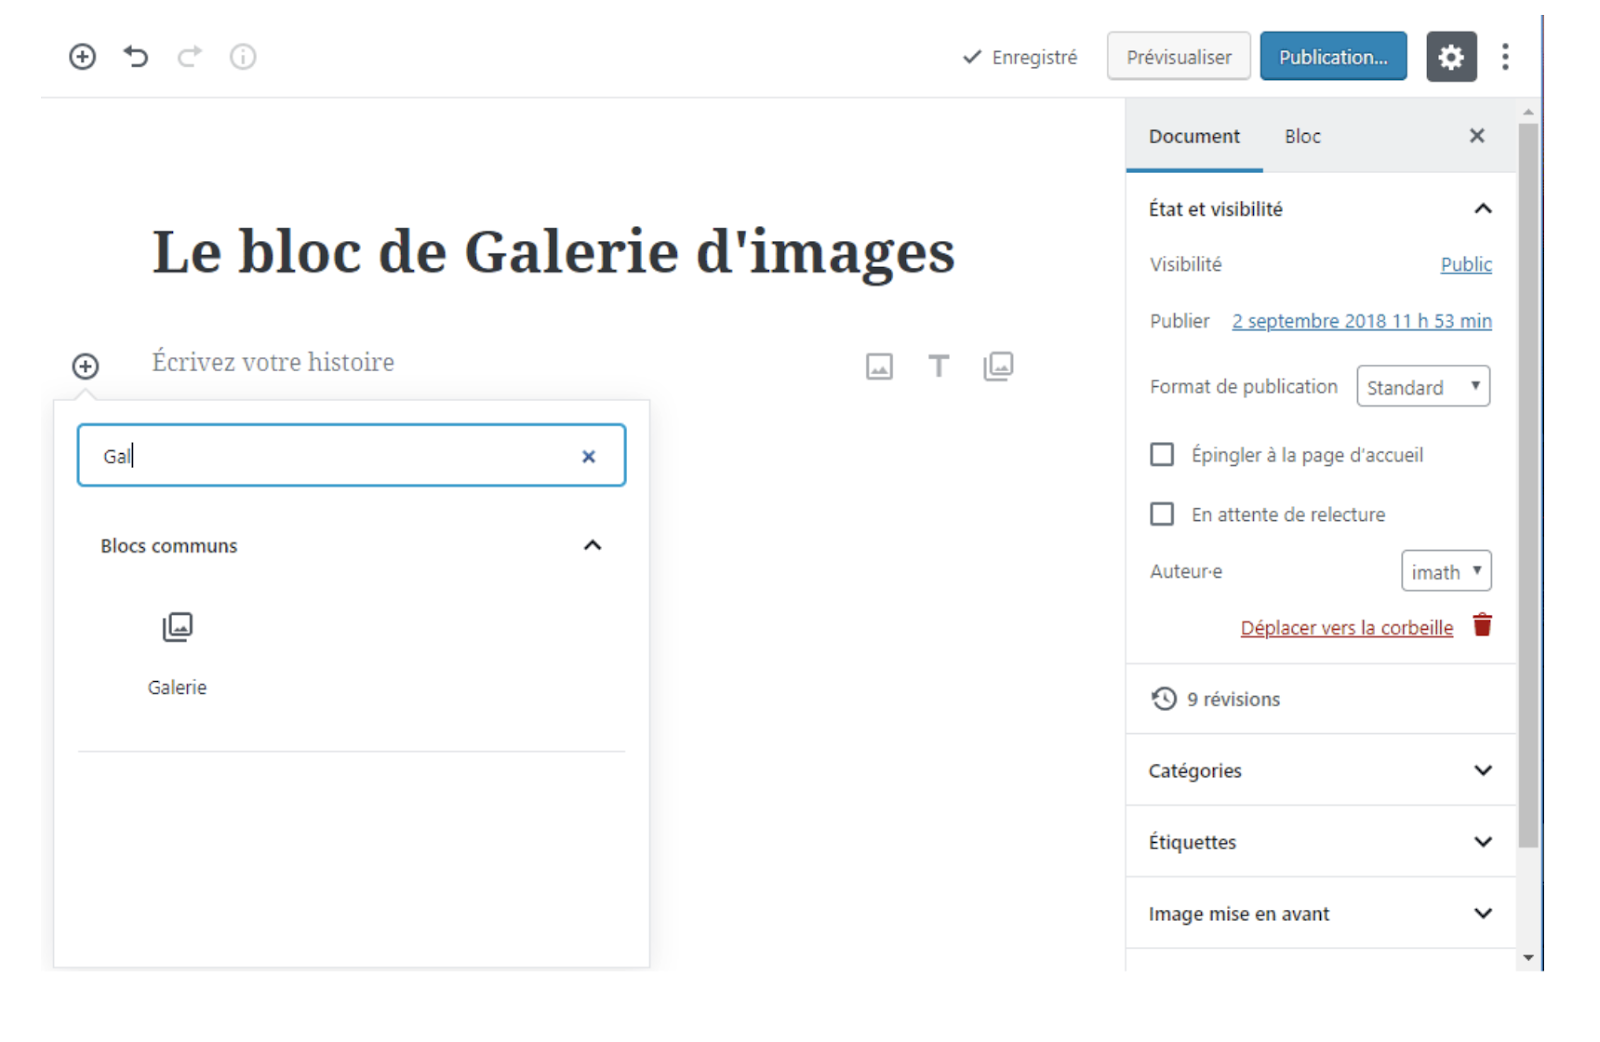Open the Auteur·e dropdown

[x=1445, y=571]
